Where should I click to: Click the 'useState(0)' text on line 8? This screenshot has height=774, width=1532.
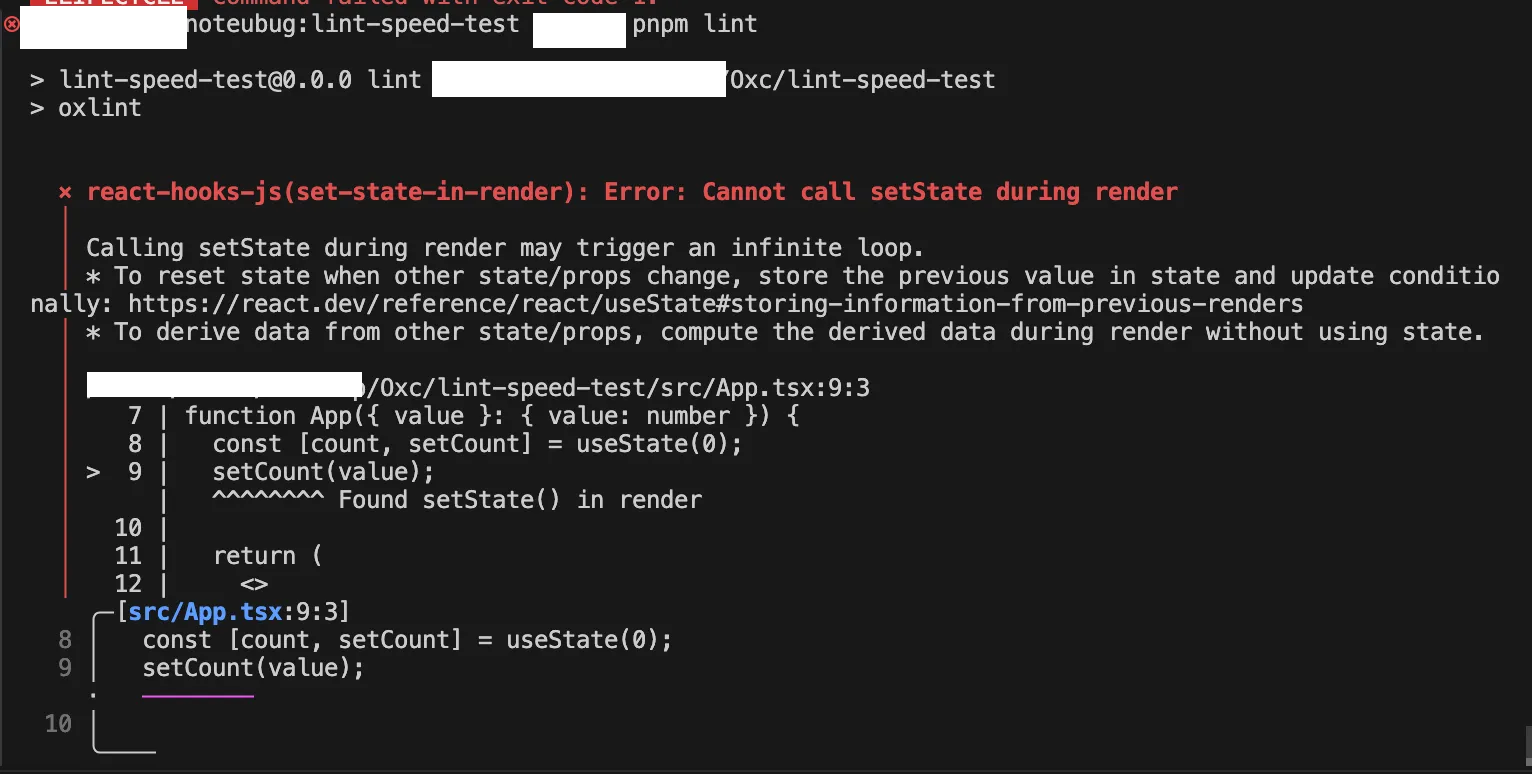660,444
